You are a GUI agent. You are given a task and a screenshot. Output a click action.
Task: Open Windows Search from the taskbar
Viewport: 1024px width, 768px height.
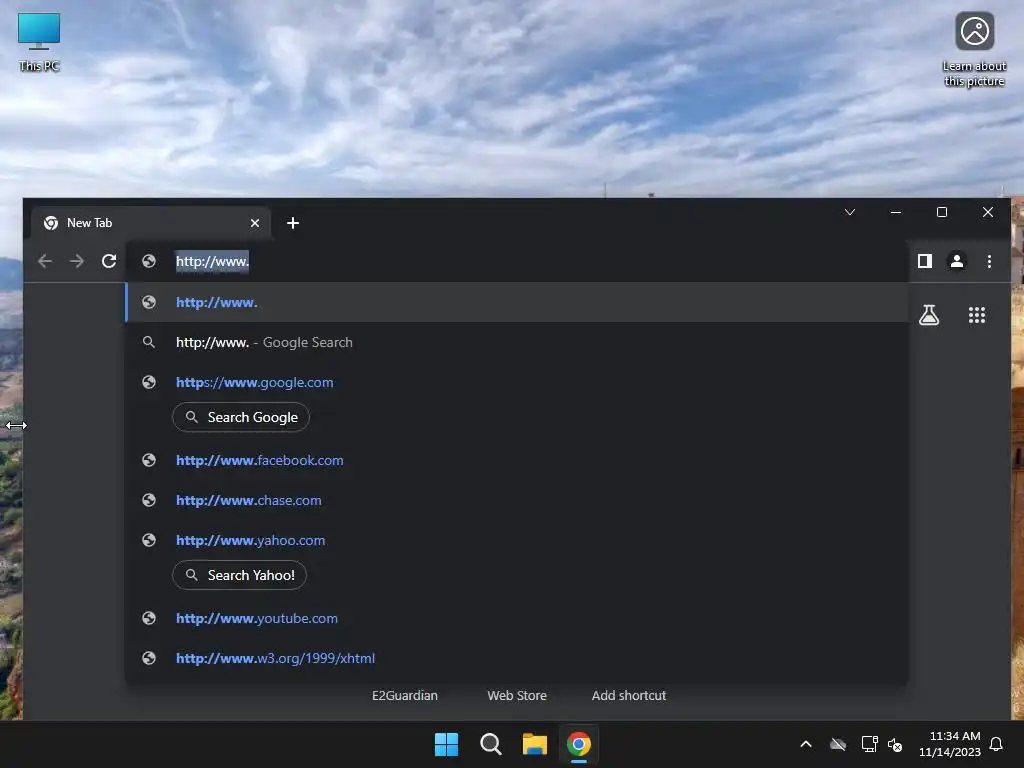point(490,744)
